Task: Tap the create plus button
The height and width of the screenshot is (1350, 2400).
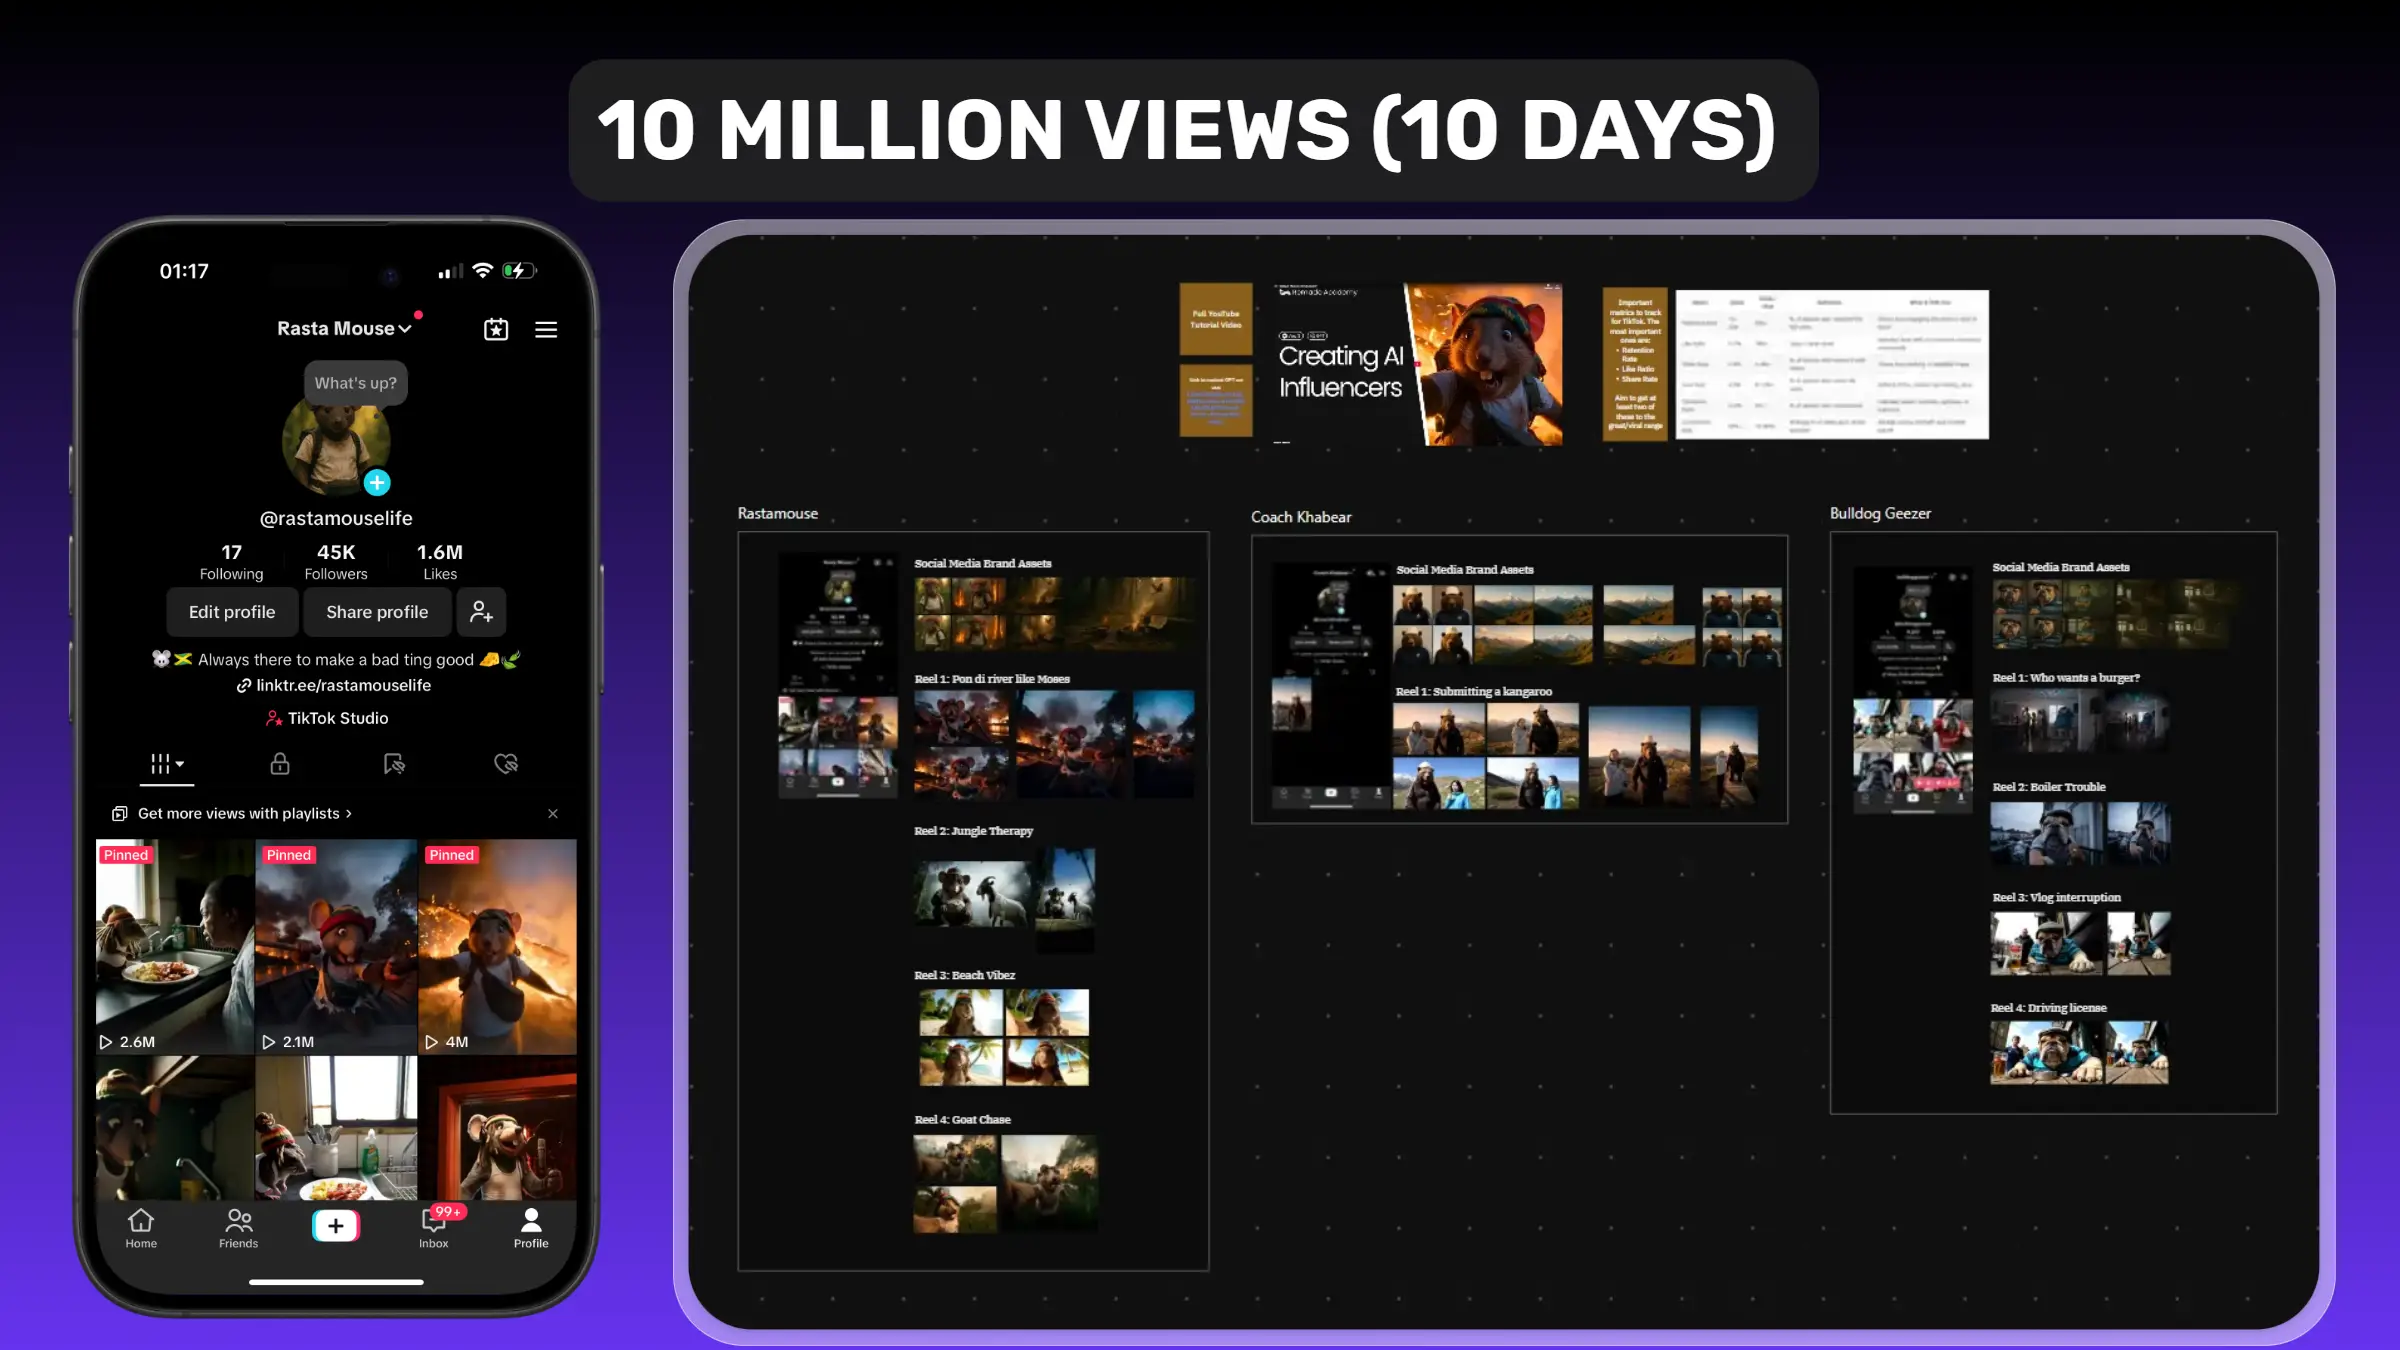Action: tap(336, 1225)
